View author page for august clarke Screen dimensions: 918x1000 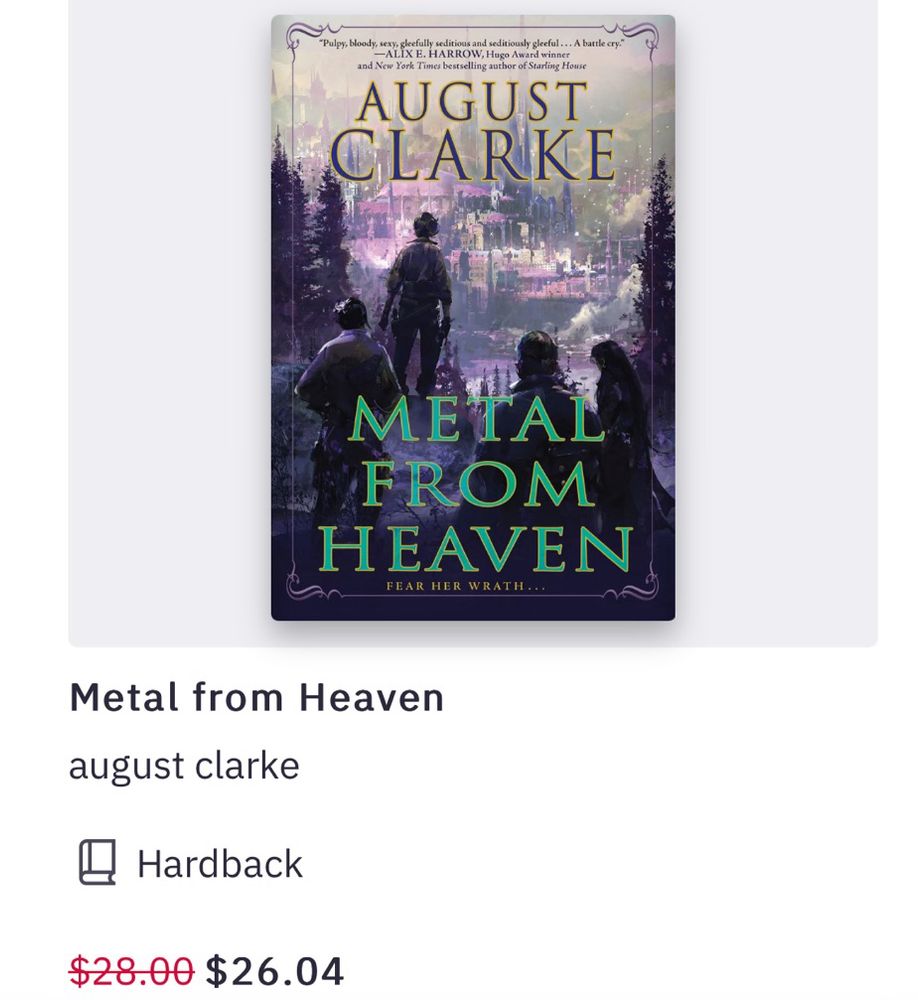pos(184,766)
